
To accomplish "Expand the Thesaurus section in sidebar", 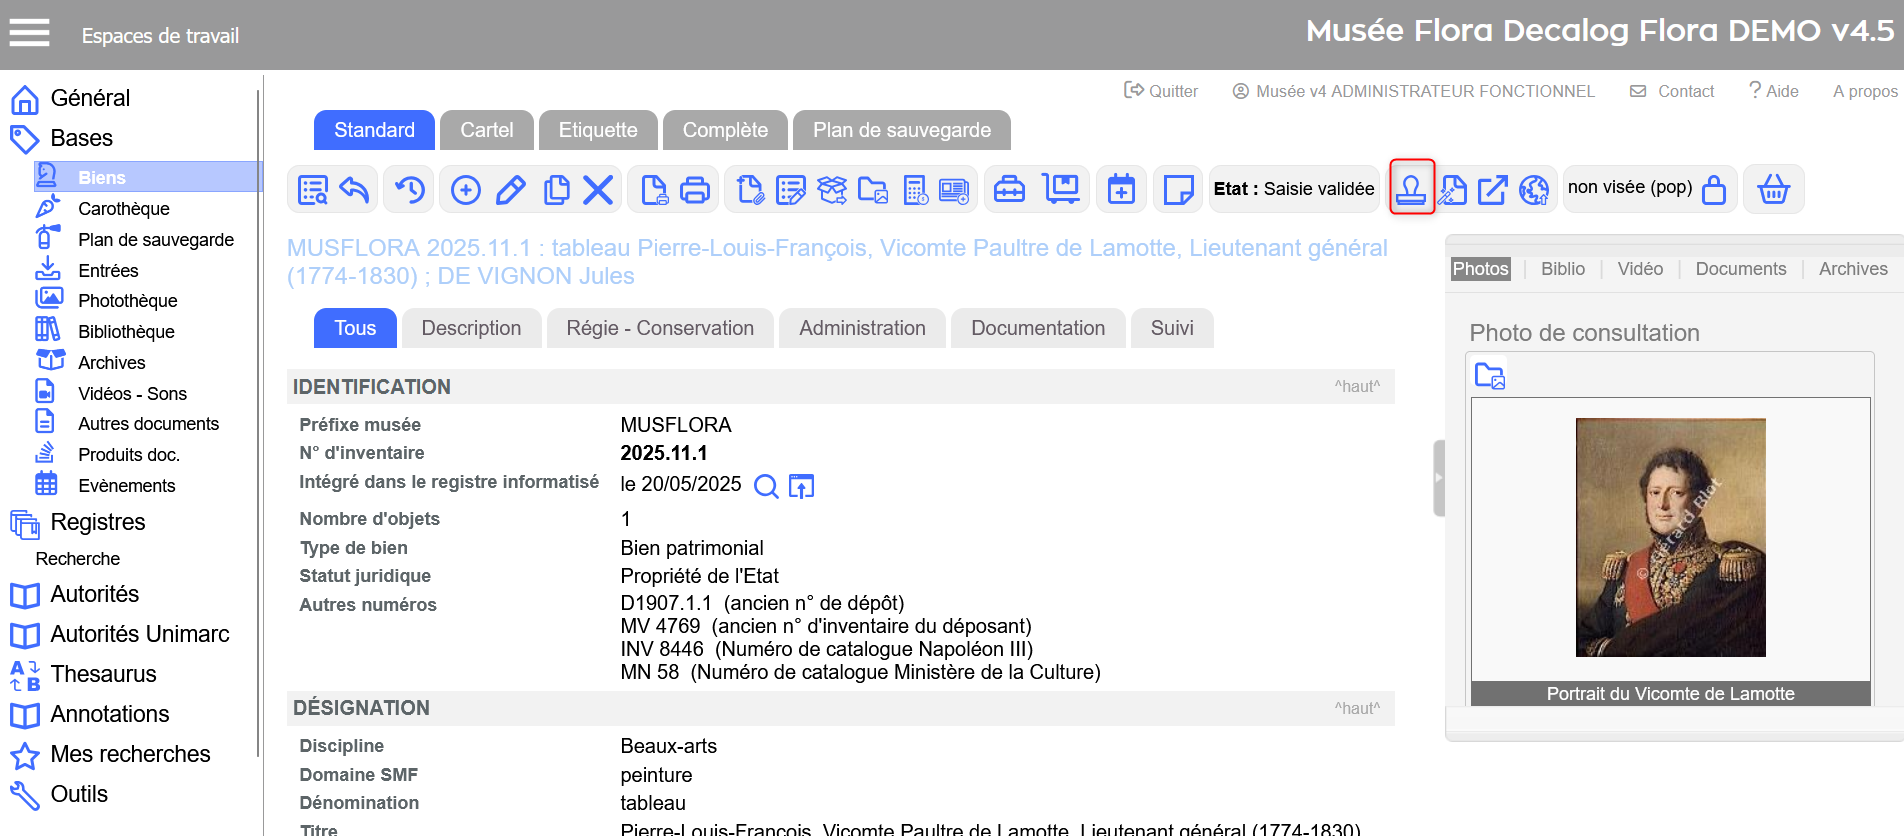I will [103, 674].
